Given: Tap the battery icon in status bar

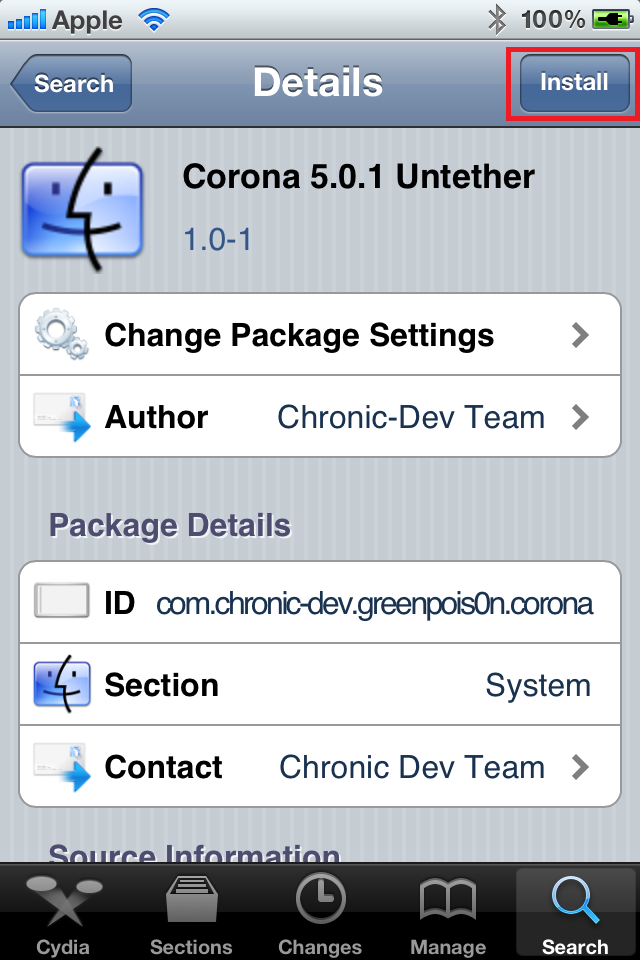Looking at the screenshot, I should (613, 18).
